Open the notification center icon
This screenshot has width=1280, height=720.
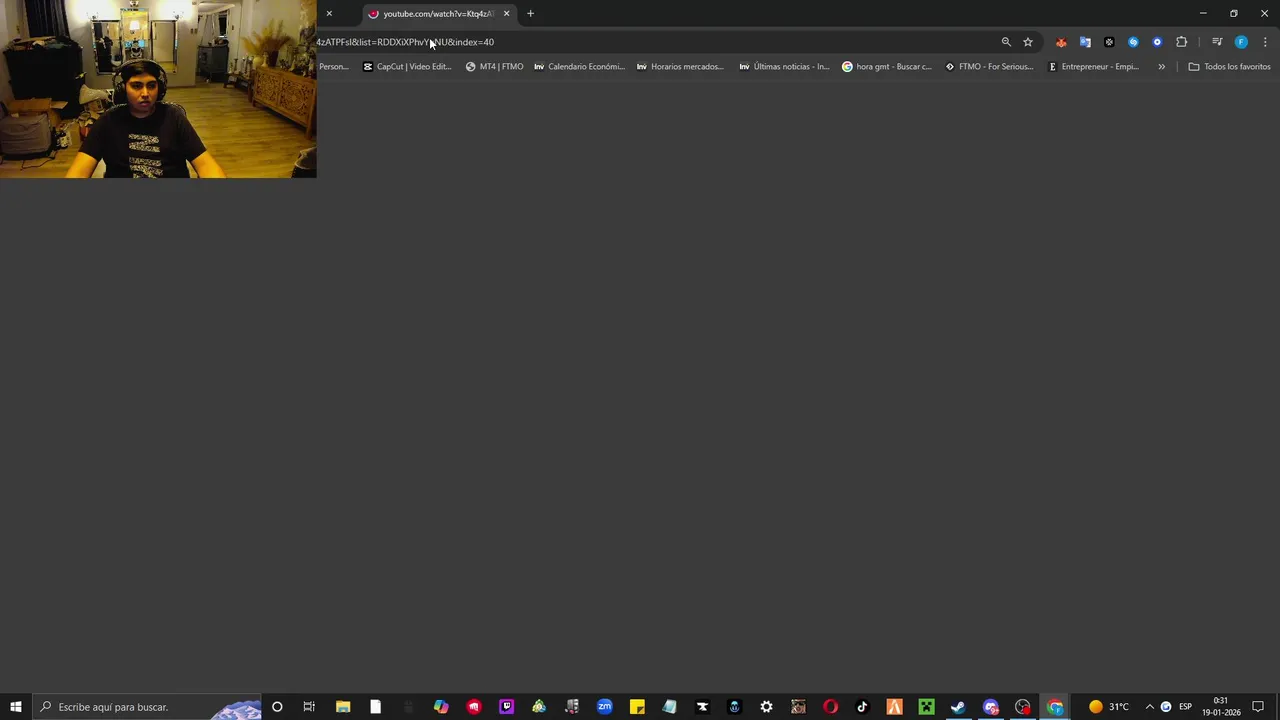click(x=1258, y=707)
